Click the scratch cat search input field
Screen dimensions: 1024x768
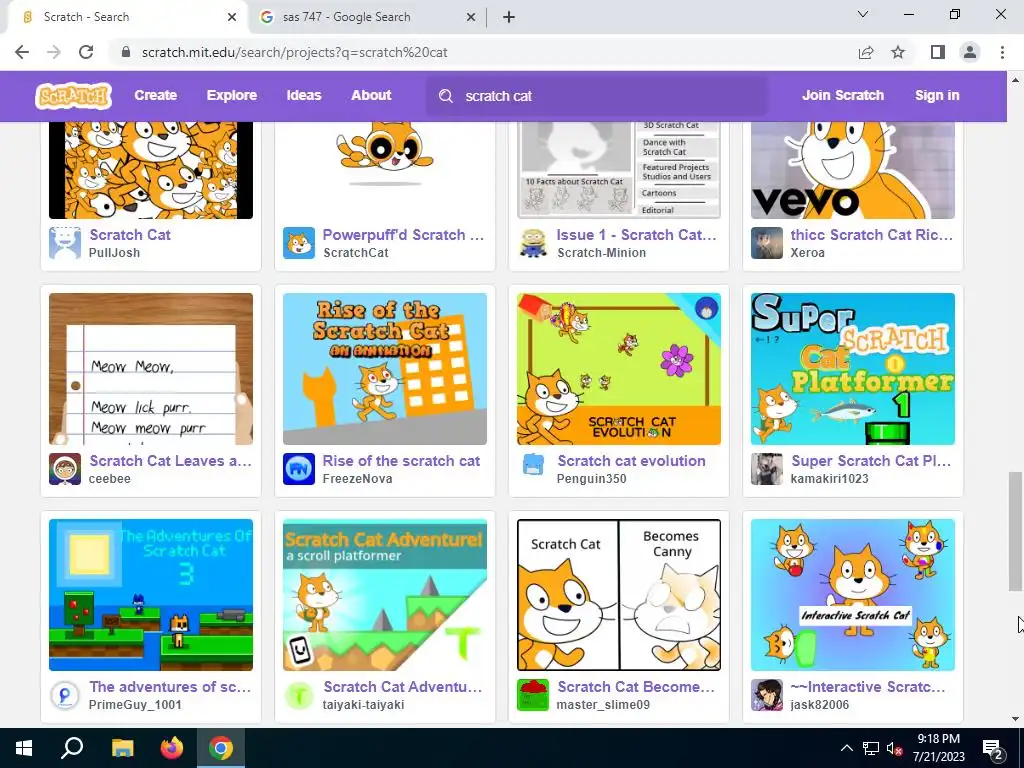tap(596, 96)
